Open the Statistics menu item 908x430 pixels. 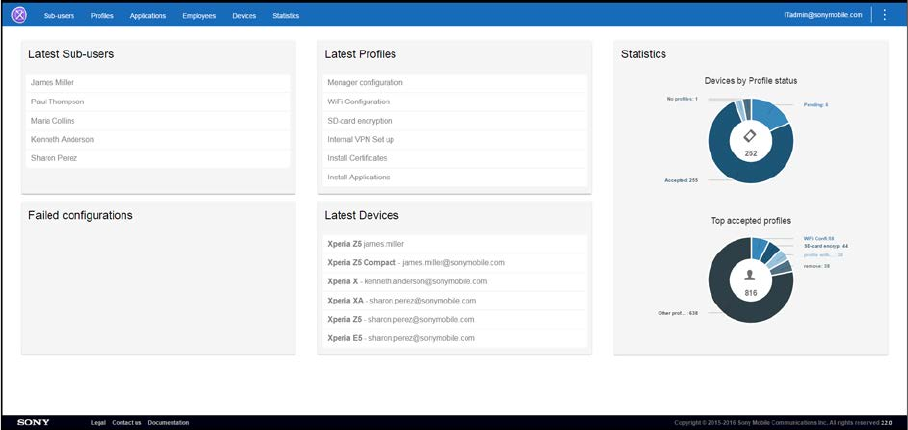click(x=285, y=16)
